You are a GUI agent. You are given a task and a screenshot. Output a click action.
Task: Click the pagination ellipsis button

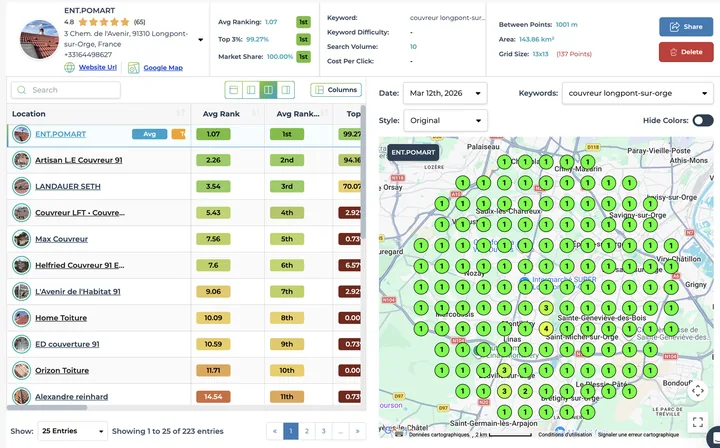click(x=340, y=431)
